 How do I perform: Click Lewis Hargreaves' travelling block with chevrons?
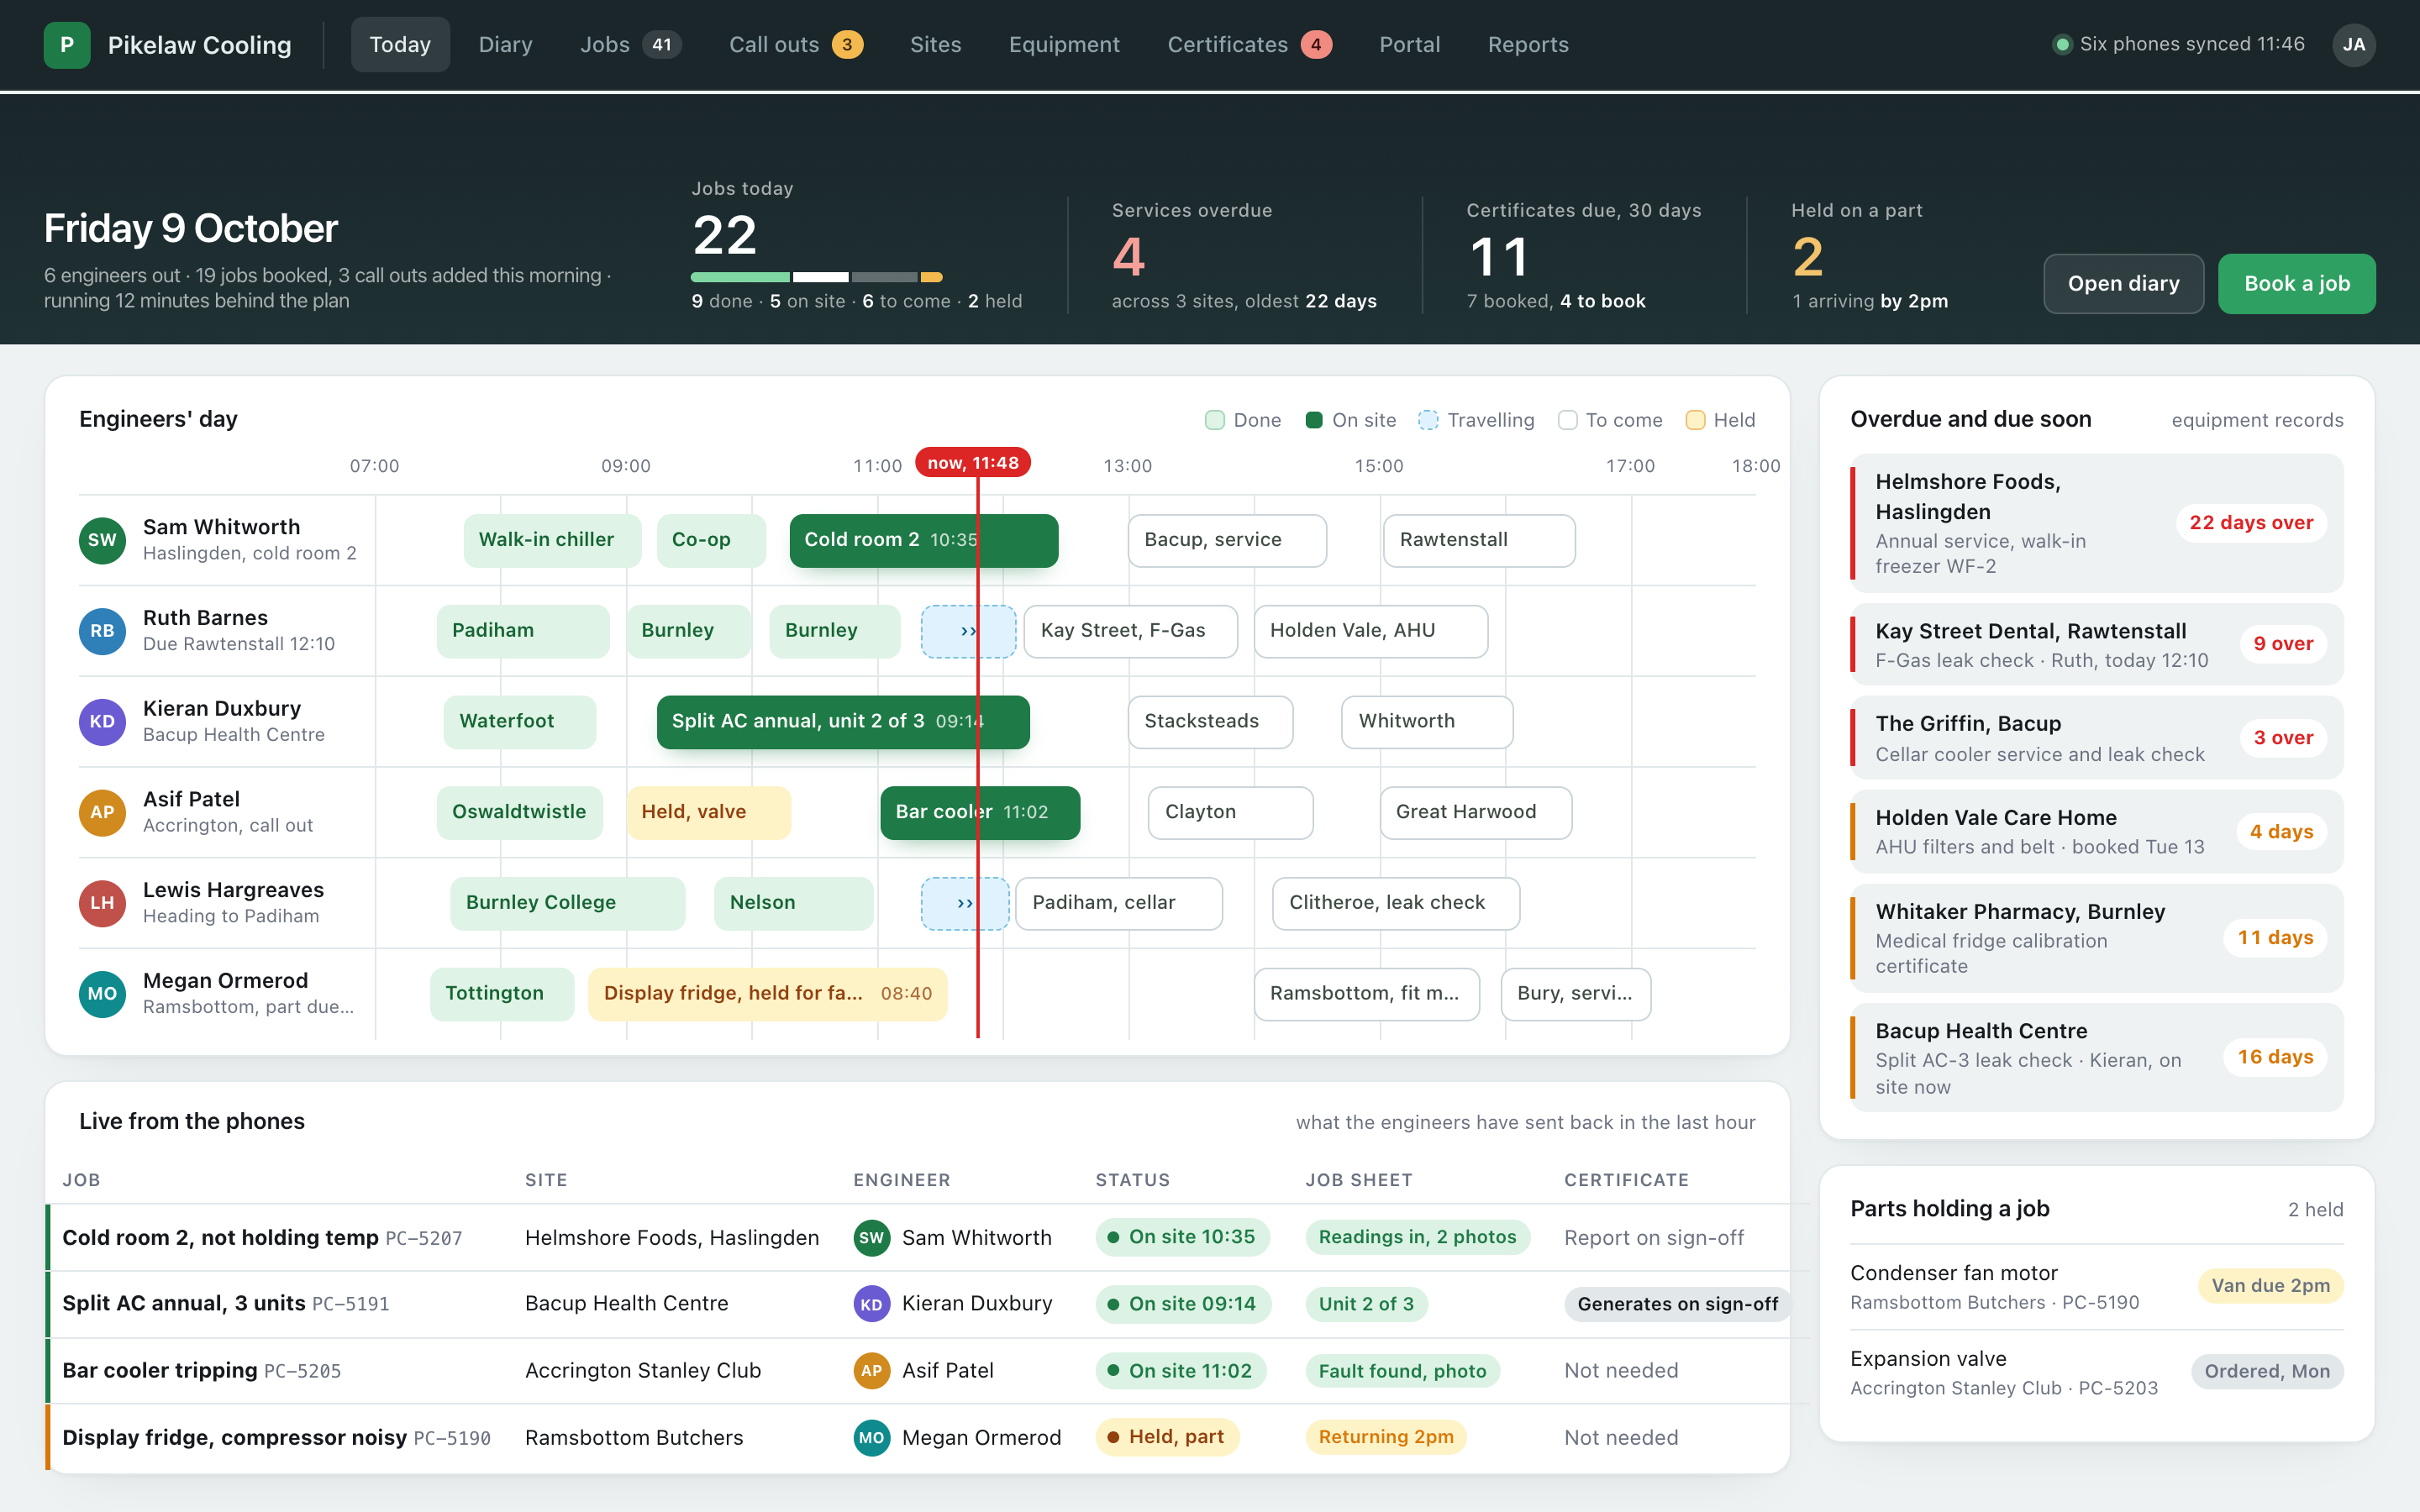tap(965, 903)
